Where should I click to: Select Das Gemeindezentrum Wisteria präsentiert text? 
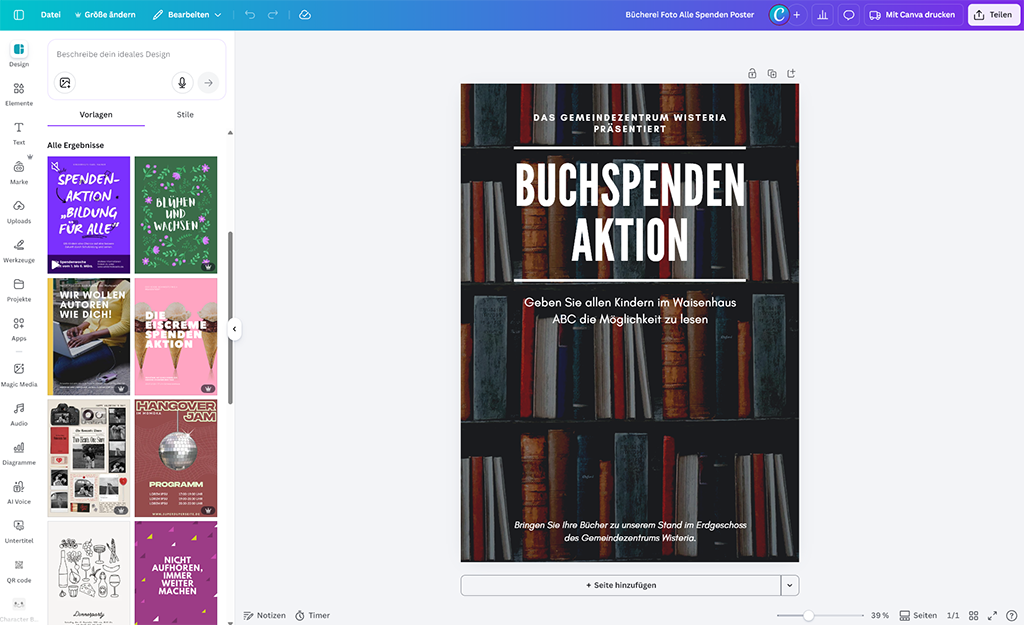pos(630,123)
